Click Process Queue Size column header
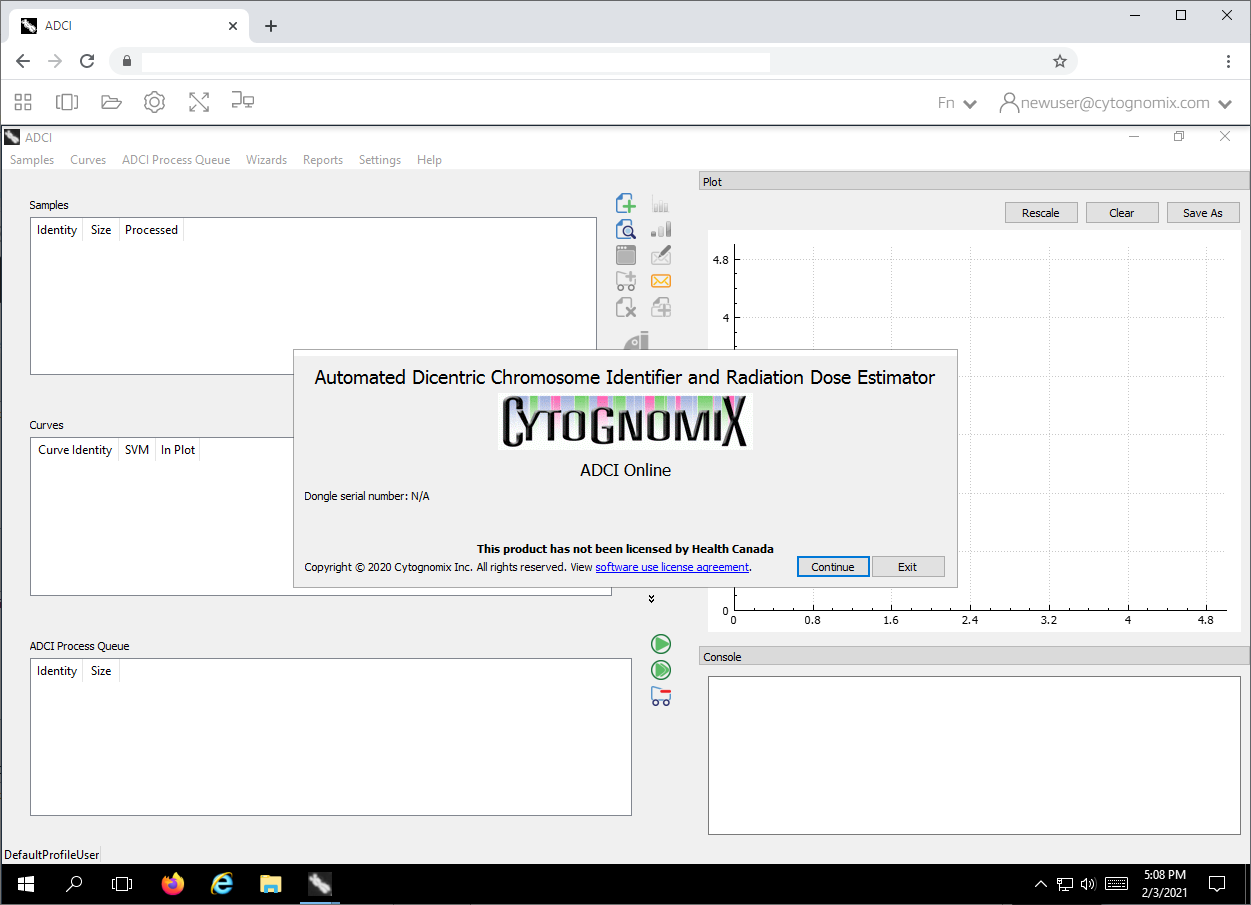This screenshot has height=905, width=1251. tap(101, 671)
